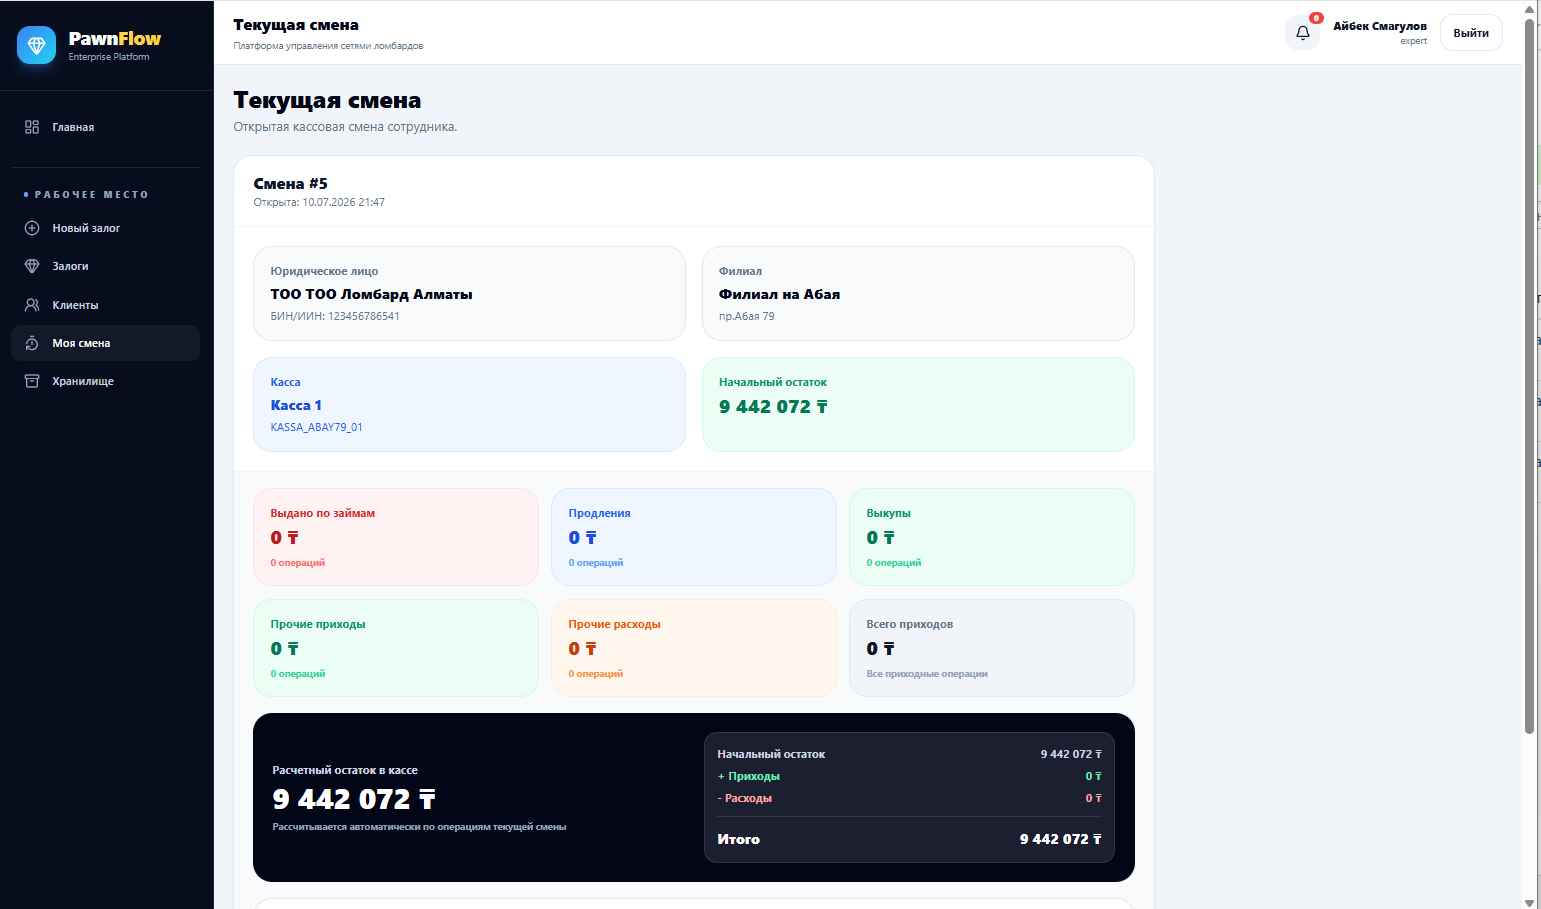Viewport: 1541px width, 909px height.
Task: Click the PawnFlow brand name
Action: pos(115,39)
